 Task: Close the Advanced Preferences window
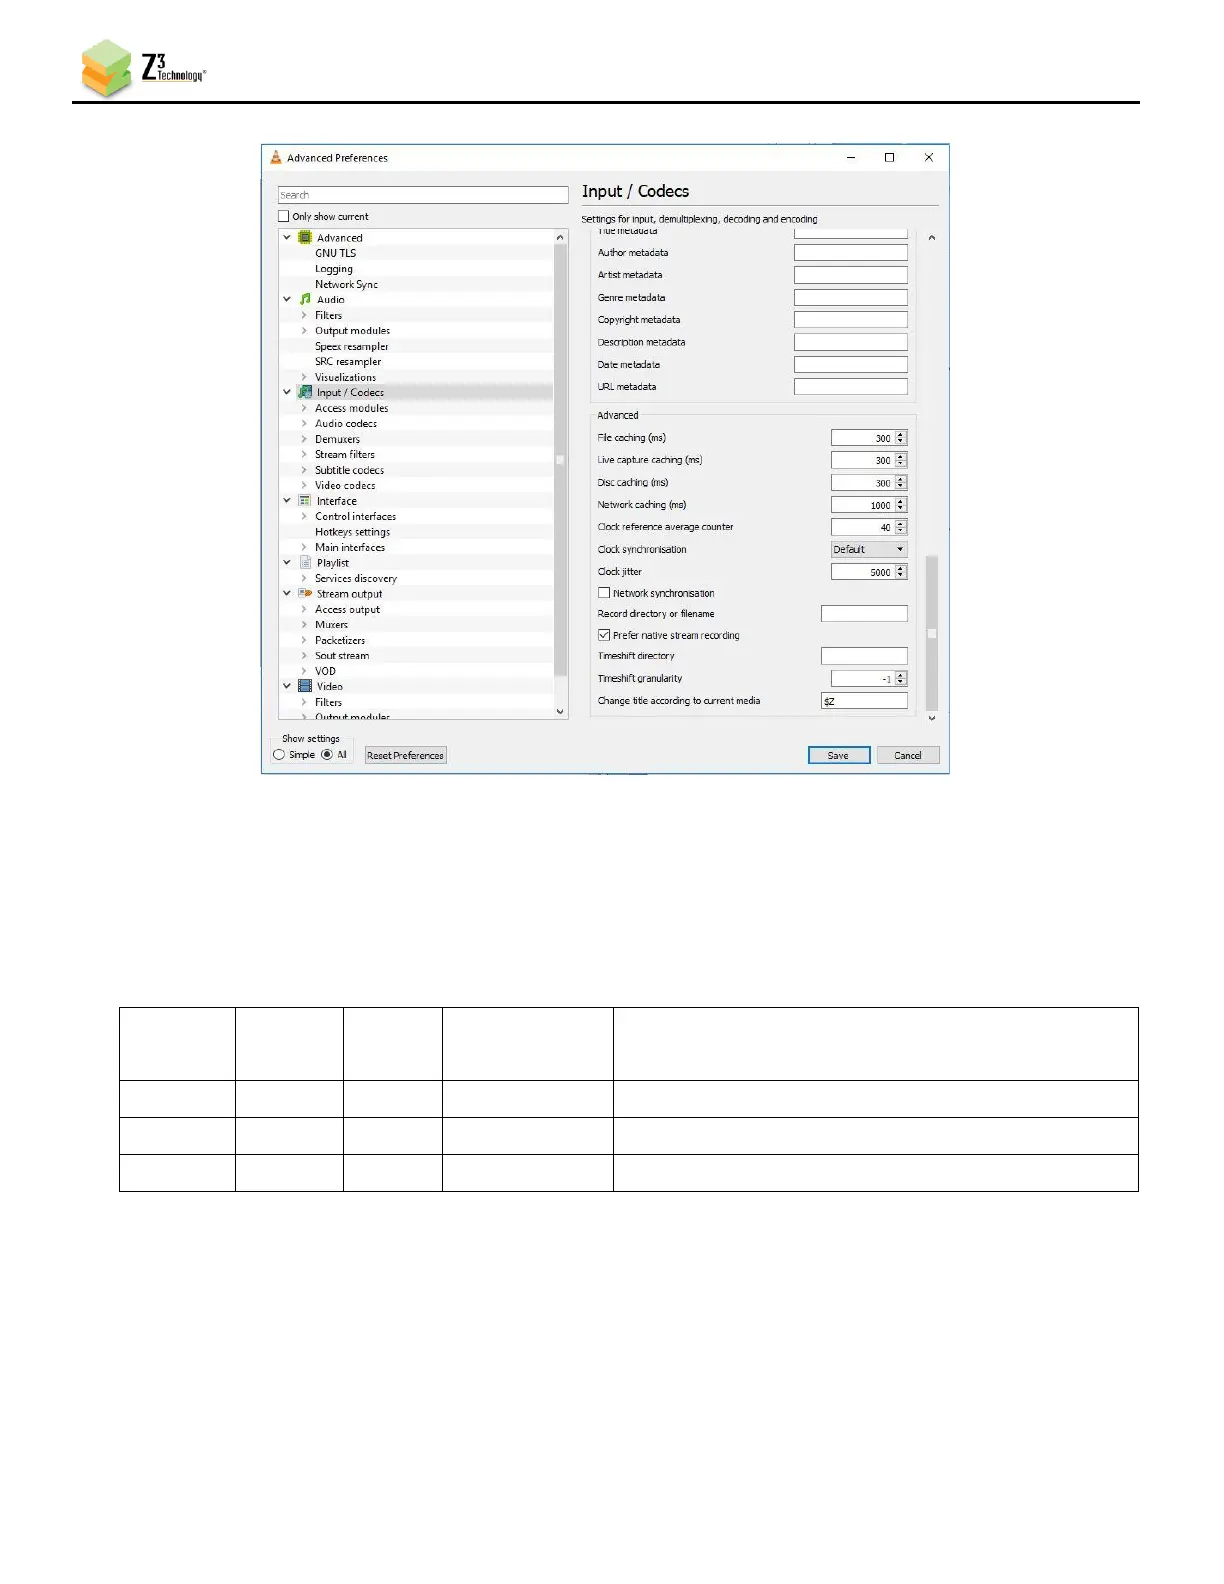929,158
